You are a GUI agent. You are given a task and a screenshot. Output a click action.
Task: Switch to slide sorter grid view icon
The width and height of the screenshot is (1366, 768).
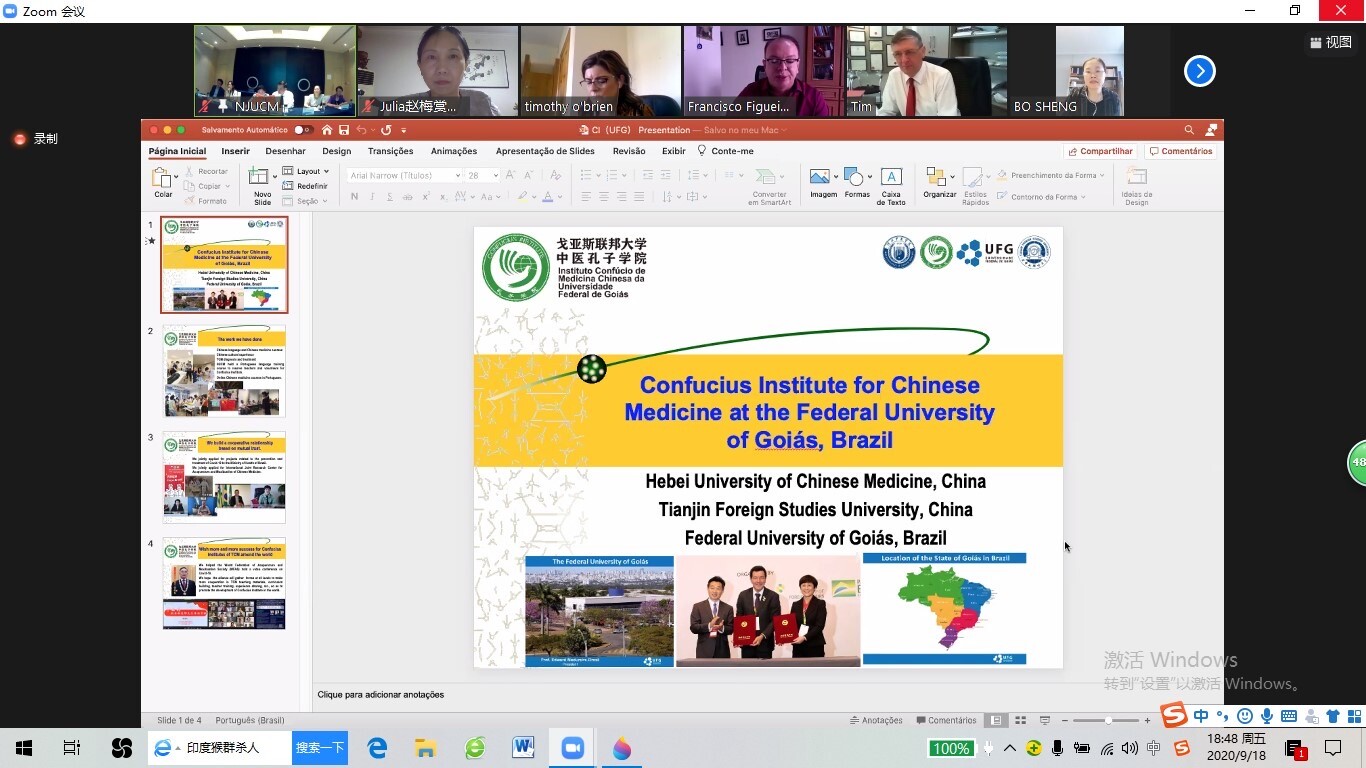pos(1020,720)
